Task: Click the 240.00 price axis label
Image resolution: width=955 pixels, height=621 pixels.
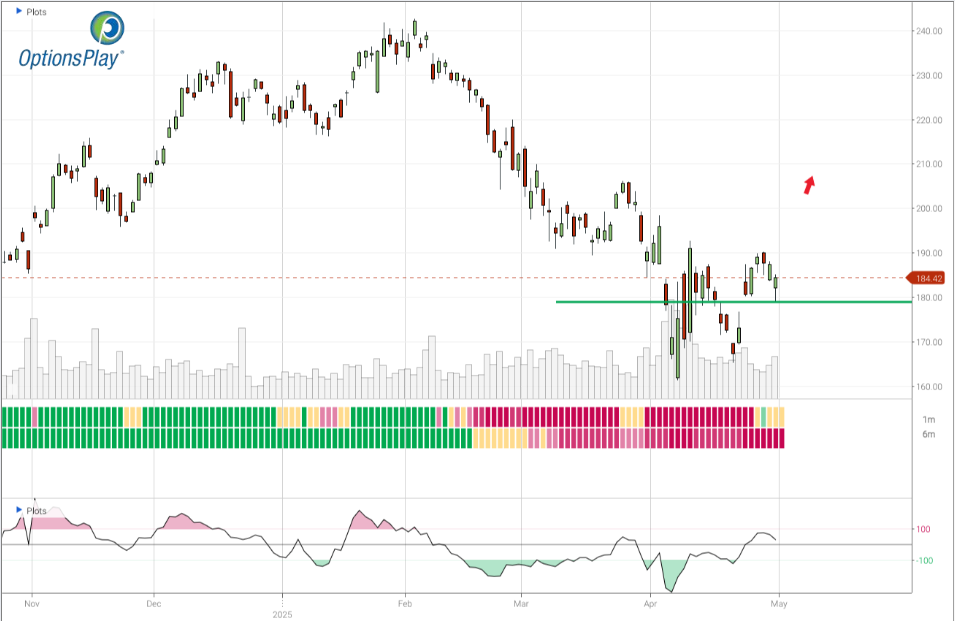Action: click(x=929, y=31)
